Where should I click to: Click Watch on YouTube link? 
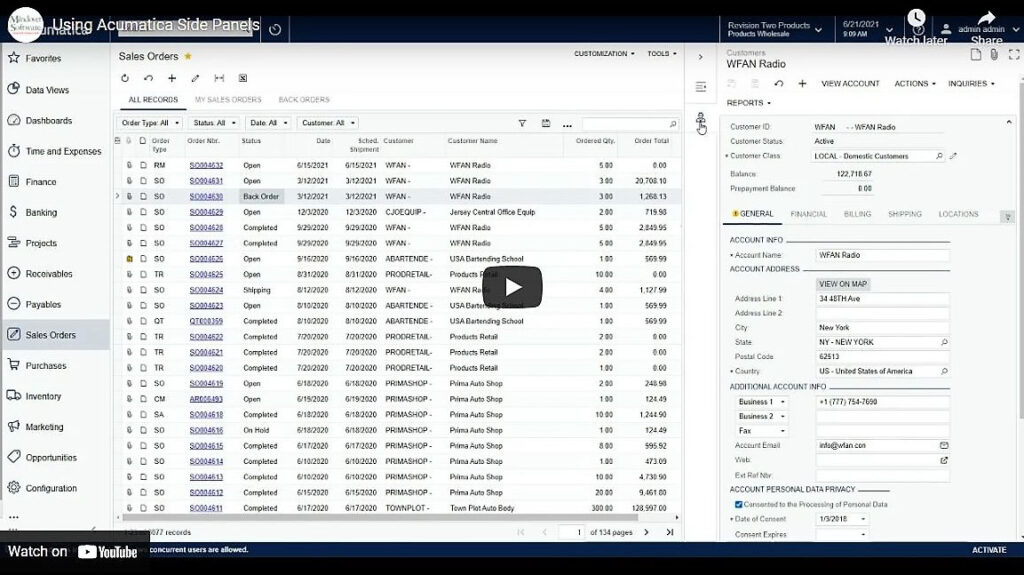(x=74, y=551)
